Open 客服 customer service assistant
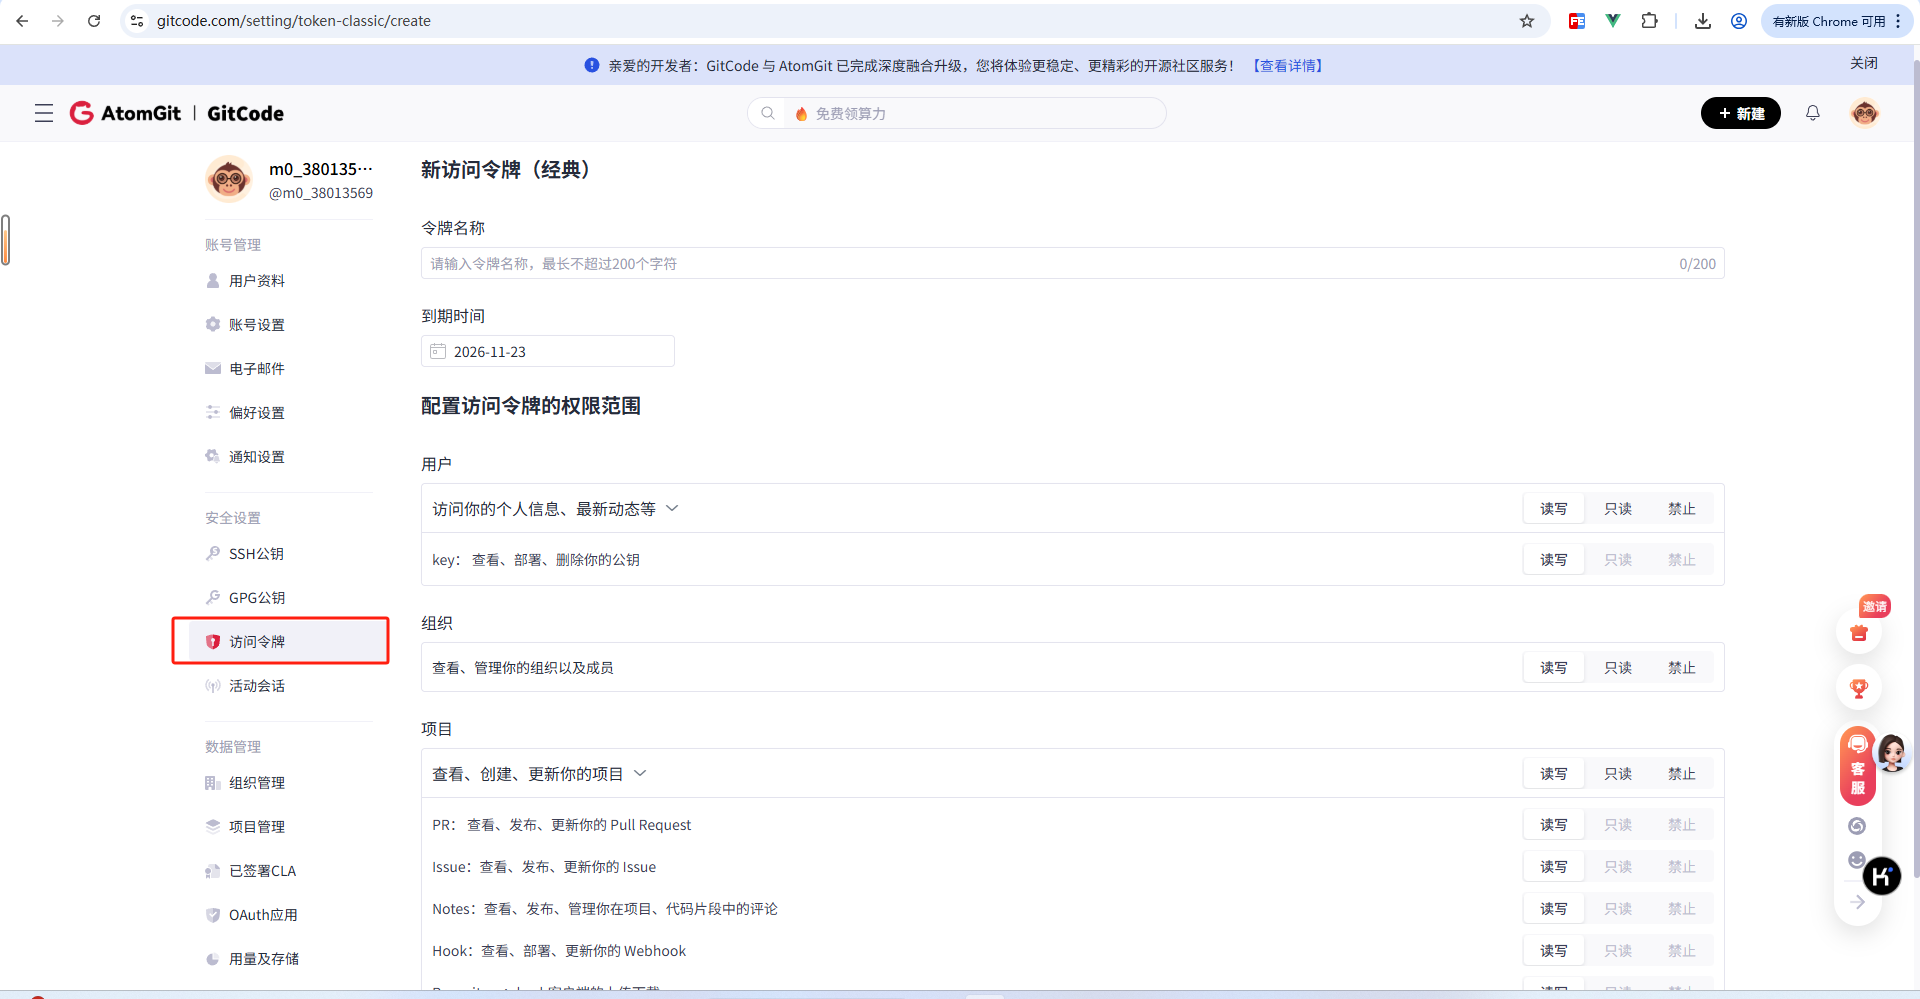This screenshot has height=999, width=1920. (1858, 765)
